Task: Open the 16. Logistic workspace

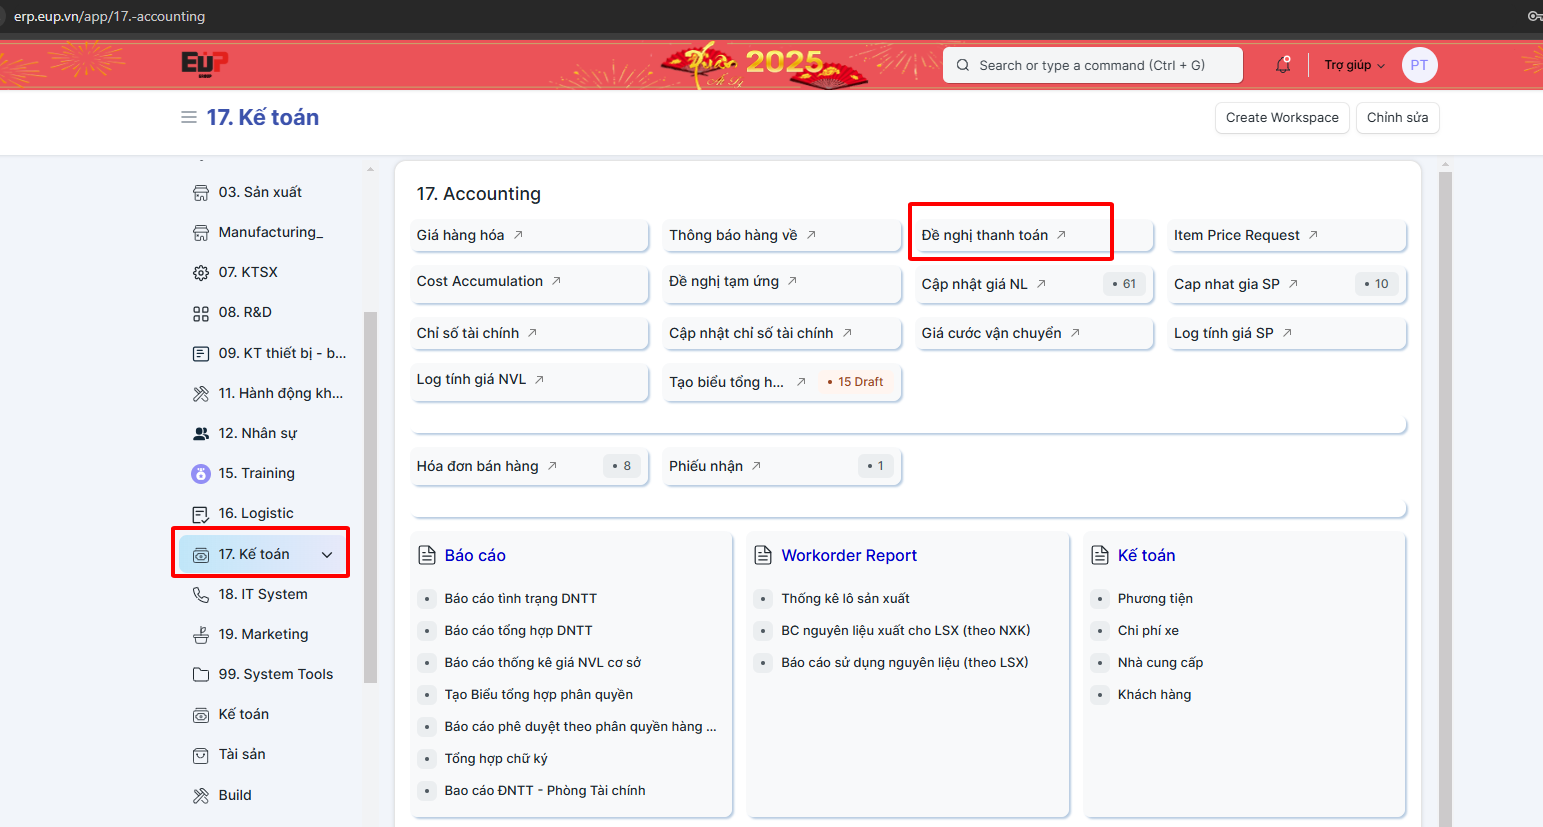Action: 256,513
